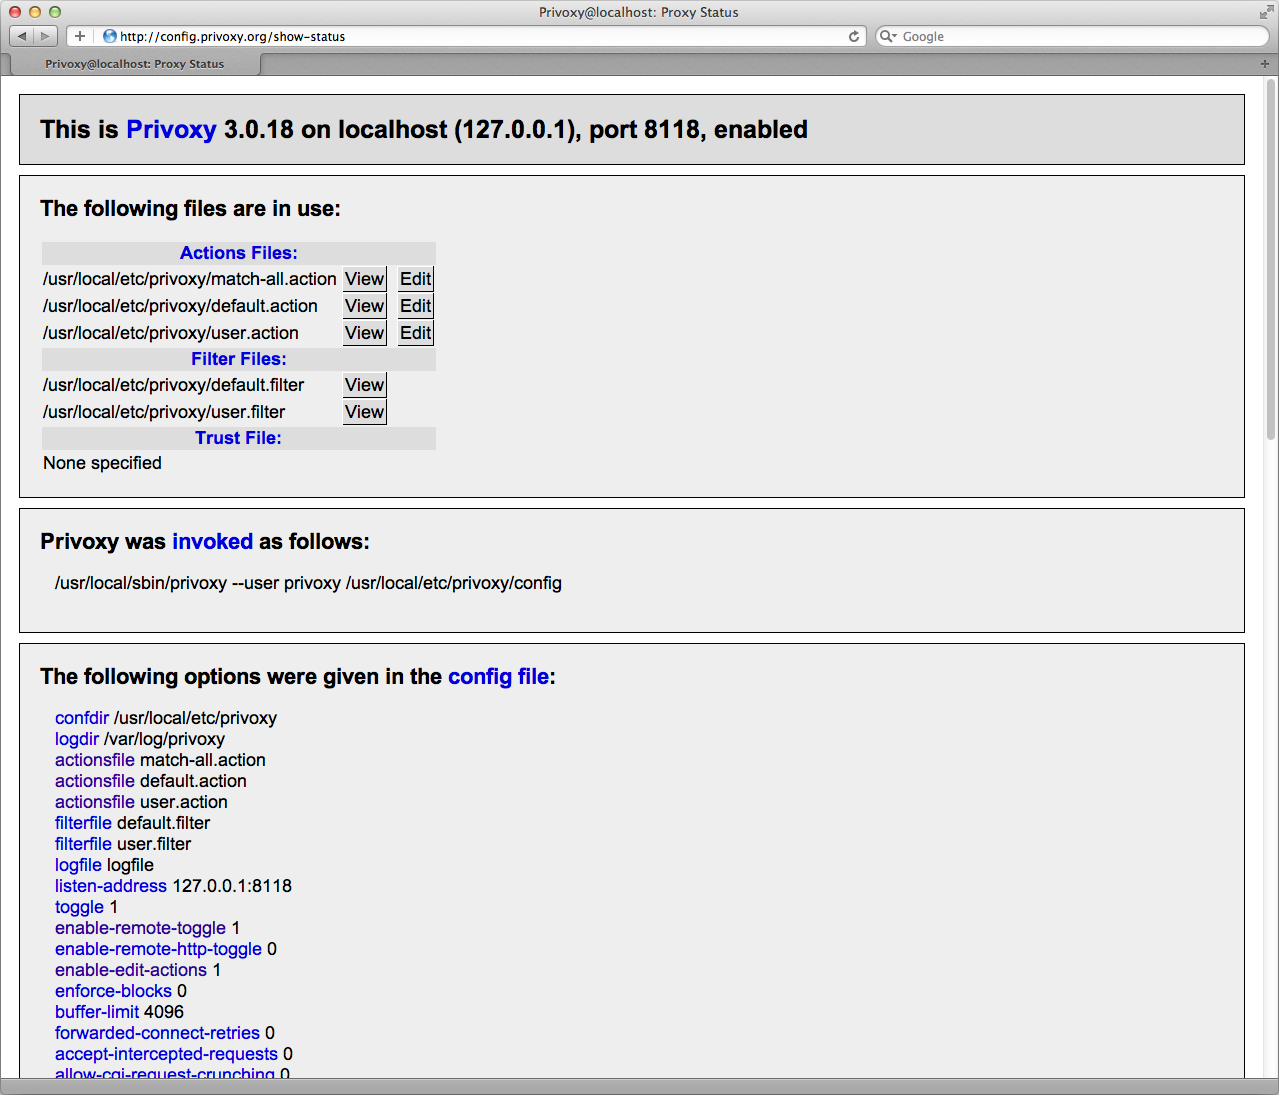This screenshot has height=1095, width=1279.
Task: Open the Trust File heading link
Action: click(x=238, y=438)
